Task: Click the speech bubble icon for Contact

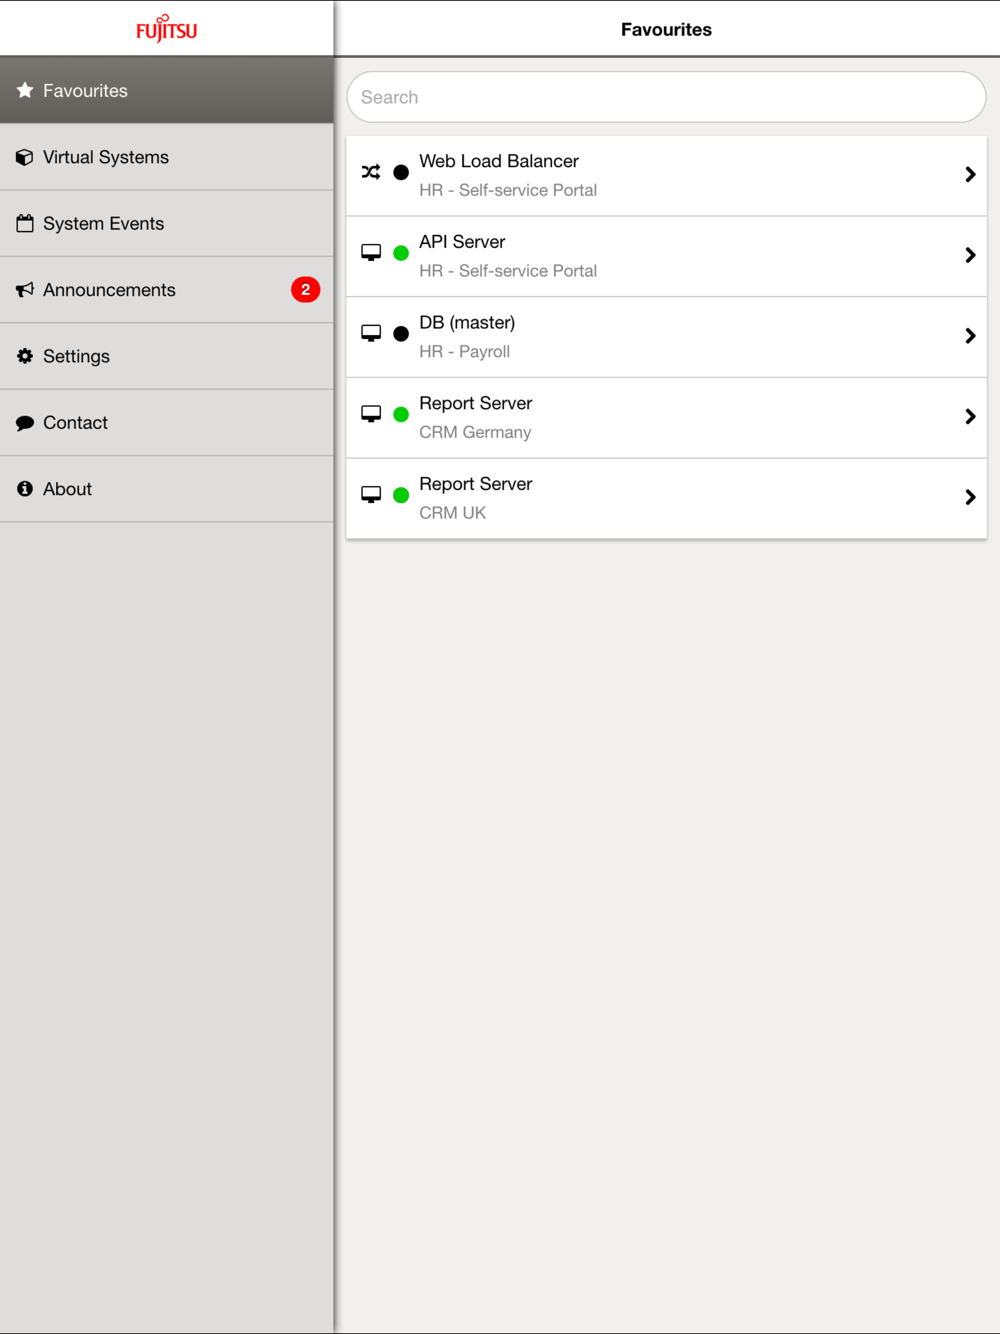Action: click(x=25, y=423)
